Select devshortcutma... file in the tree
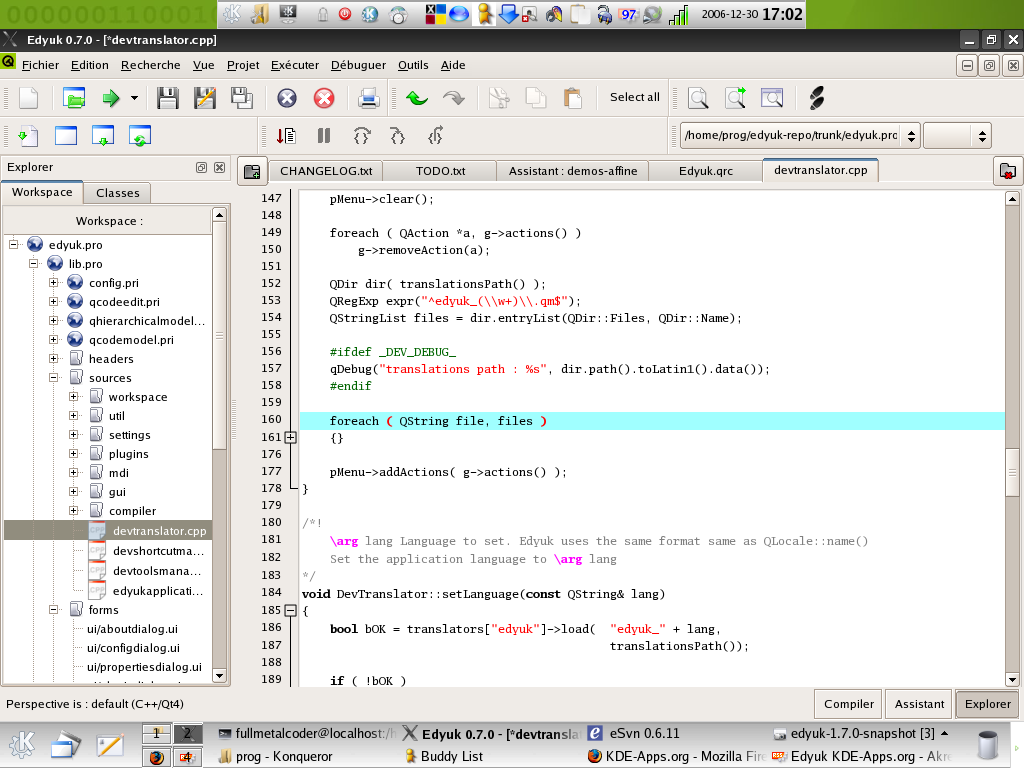This screenshot has width=1024, height=768. 158,551
